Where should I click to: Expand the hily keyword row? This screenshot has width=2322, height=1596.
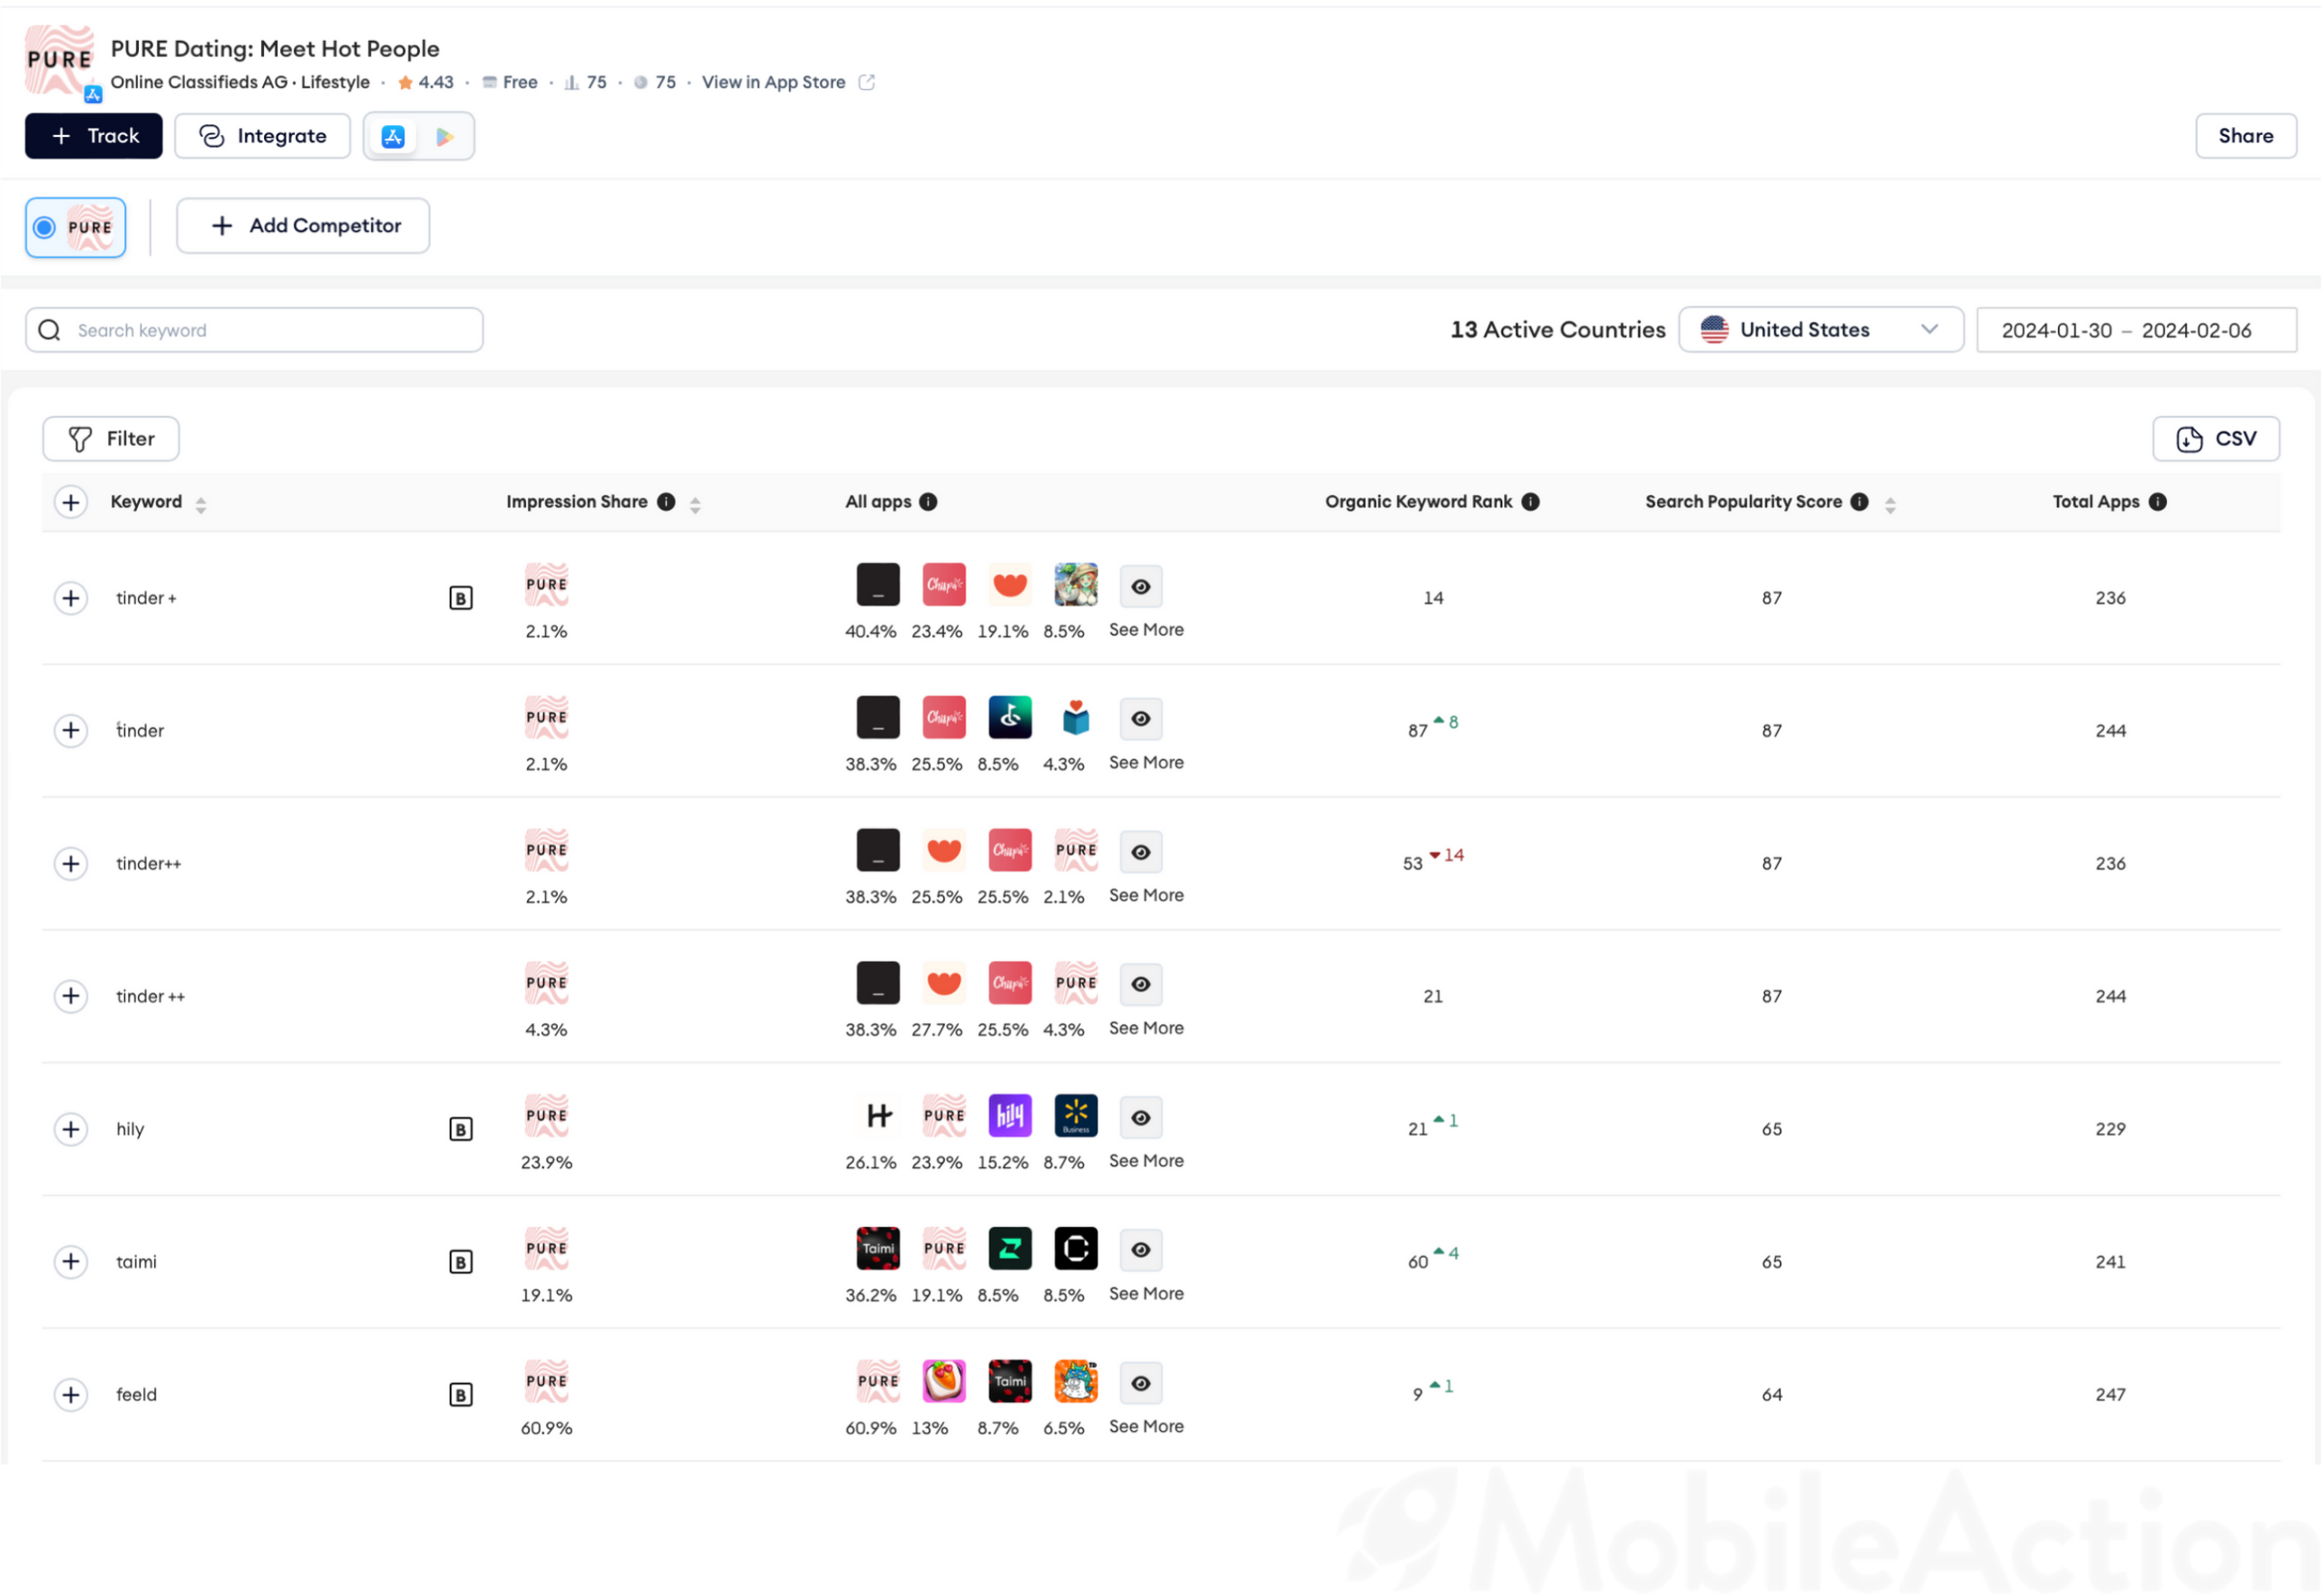click(71, 1129)
